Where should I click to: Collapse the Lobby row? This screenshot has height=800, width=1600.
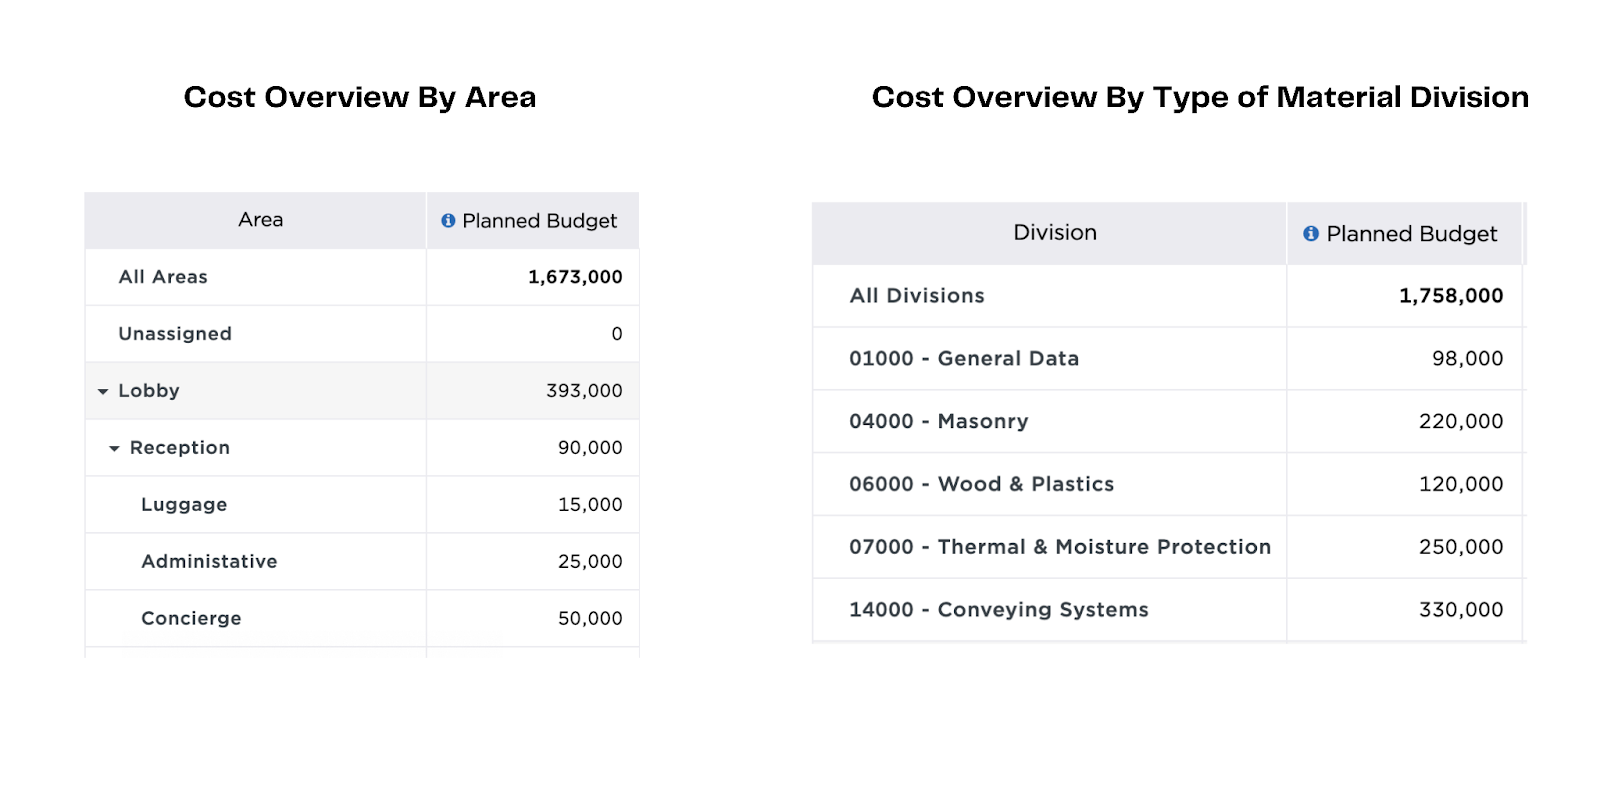103,391
